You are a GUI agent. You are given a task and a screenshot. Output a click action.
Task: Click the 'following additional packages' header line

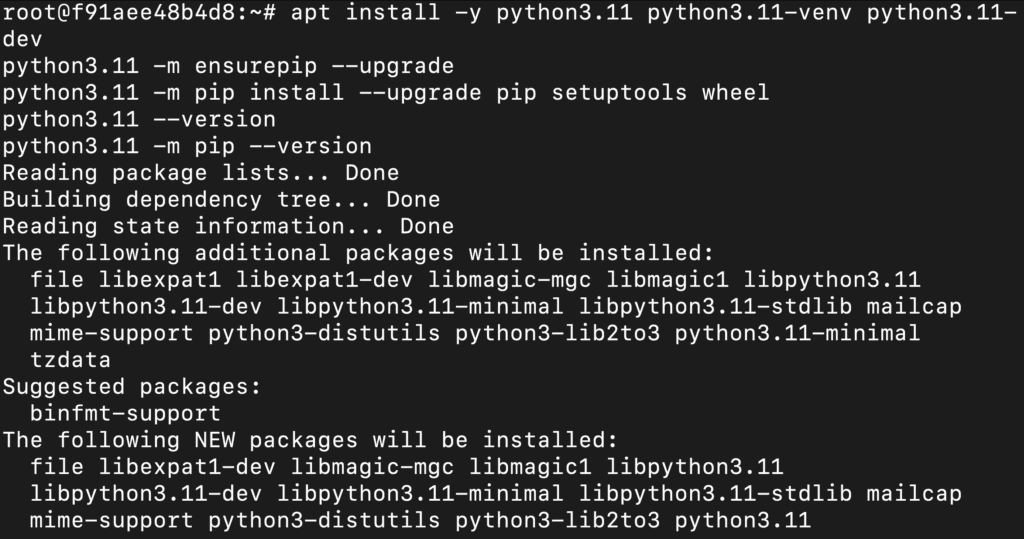tap(358, 253)
